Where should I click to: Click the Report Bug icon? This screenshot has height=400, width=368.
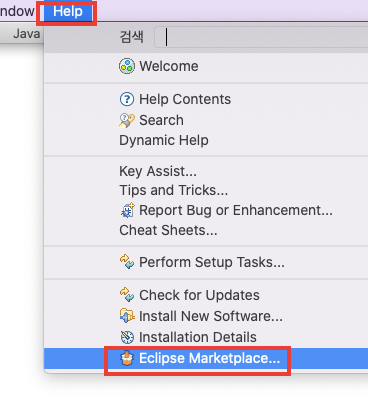pyautogui.click(x=127, y=211)
